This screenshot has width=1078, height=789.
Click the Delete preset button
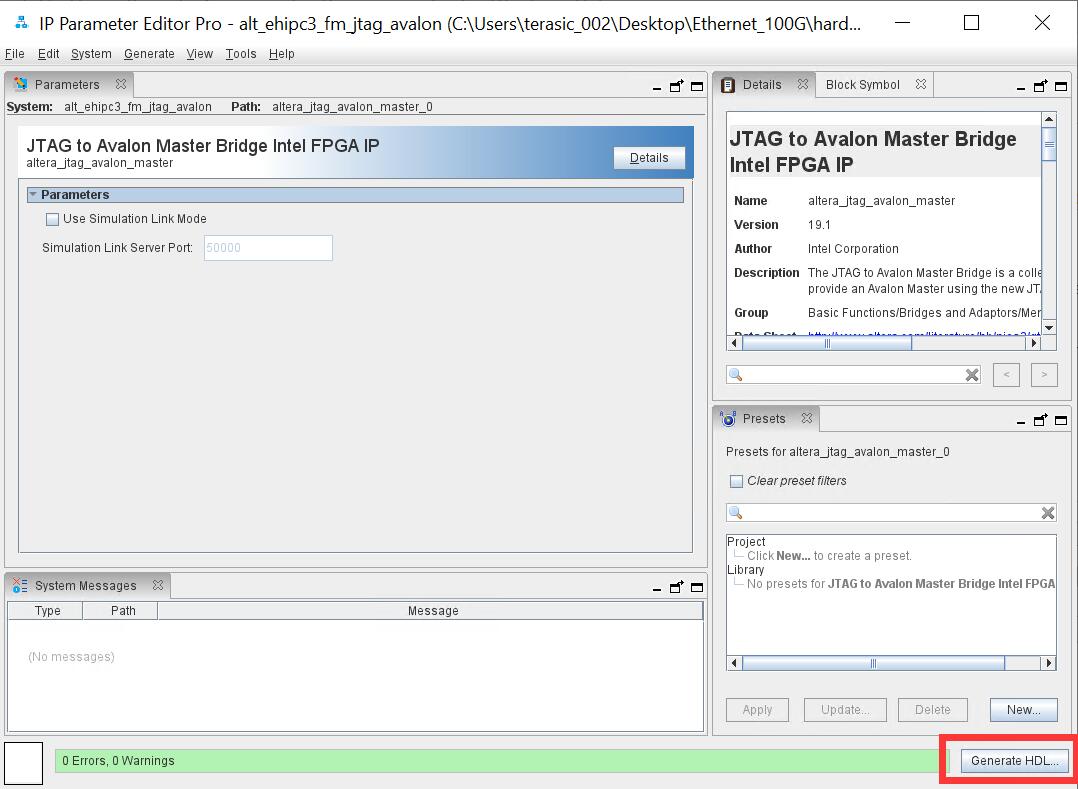(x=932, y=709)
